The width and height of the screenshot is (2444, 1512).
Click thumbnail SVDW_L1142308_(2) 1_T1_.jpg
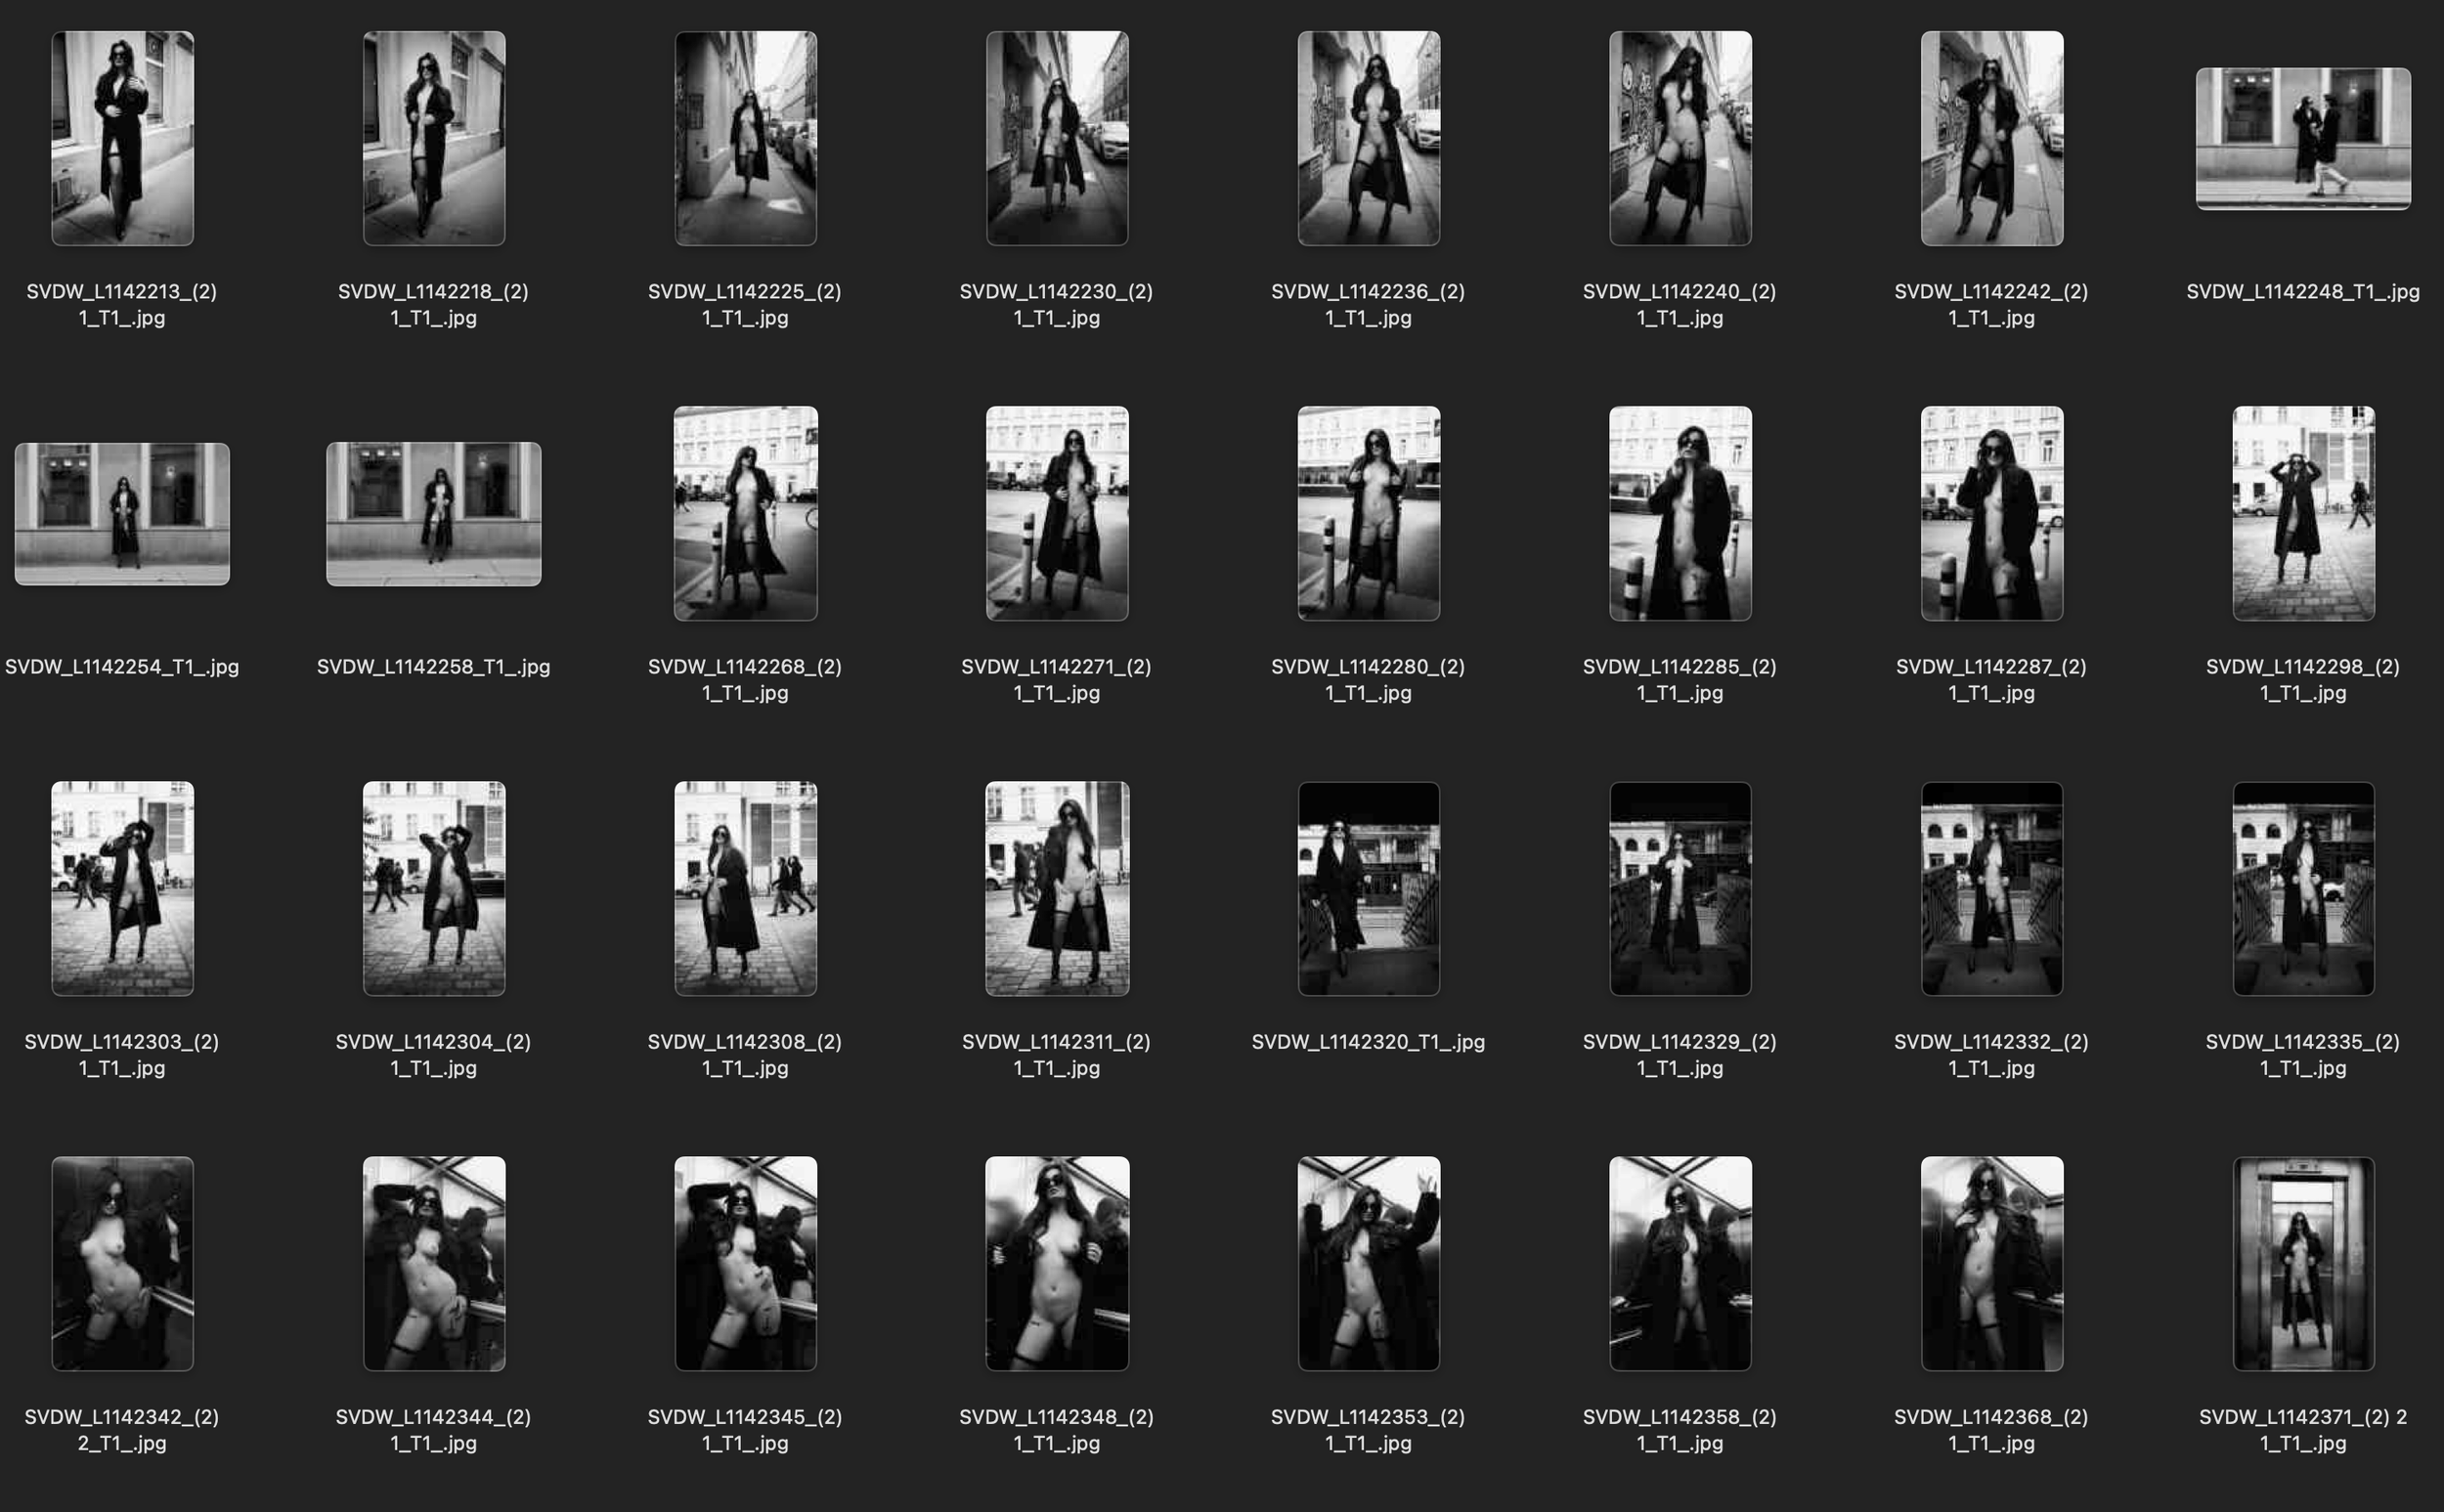(745, 888)
